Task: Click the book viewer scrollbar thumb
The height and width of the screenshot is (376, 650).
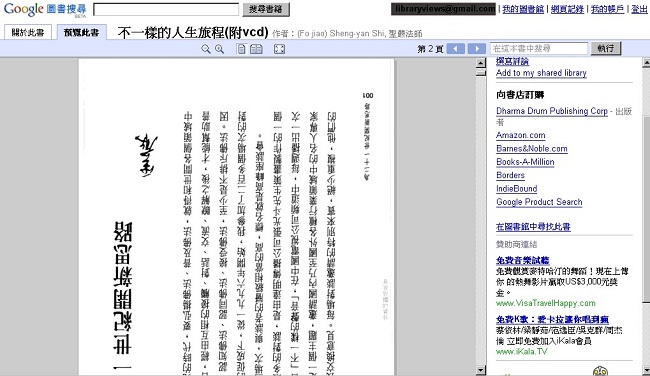Action: point(480,73)
